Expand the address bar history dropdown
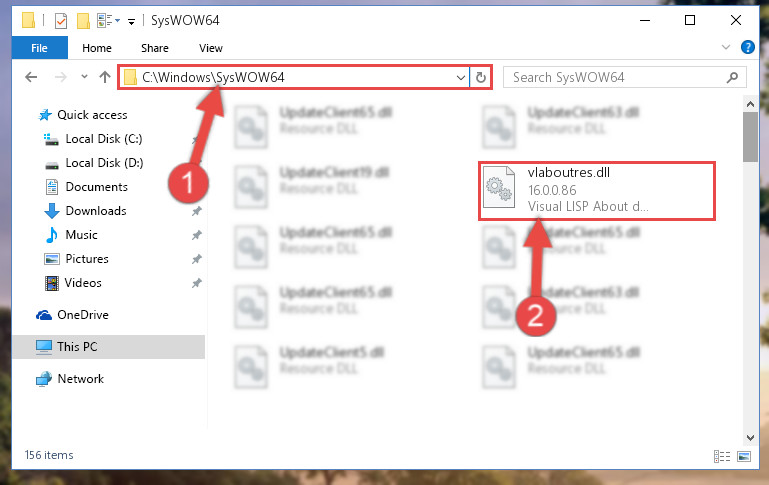The width and height of the screenshot is (769, 485). [461, 77]
